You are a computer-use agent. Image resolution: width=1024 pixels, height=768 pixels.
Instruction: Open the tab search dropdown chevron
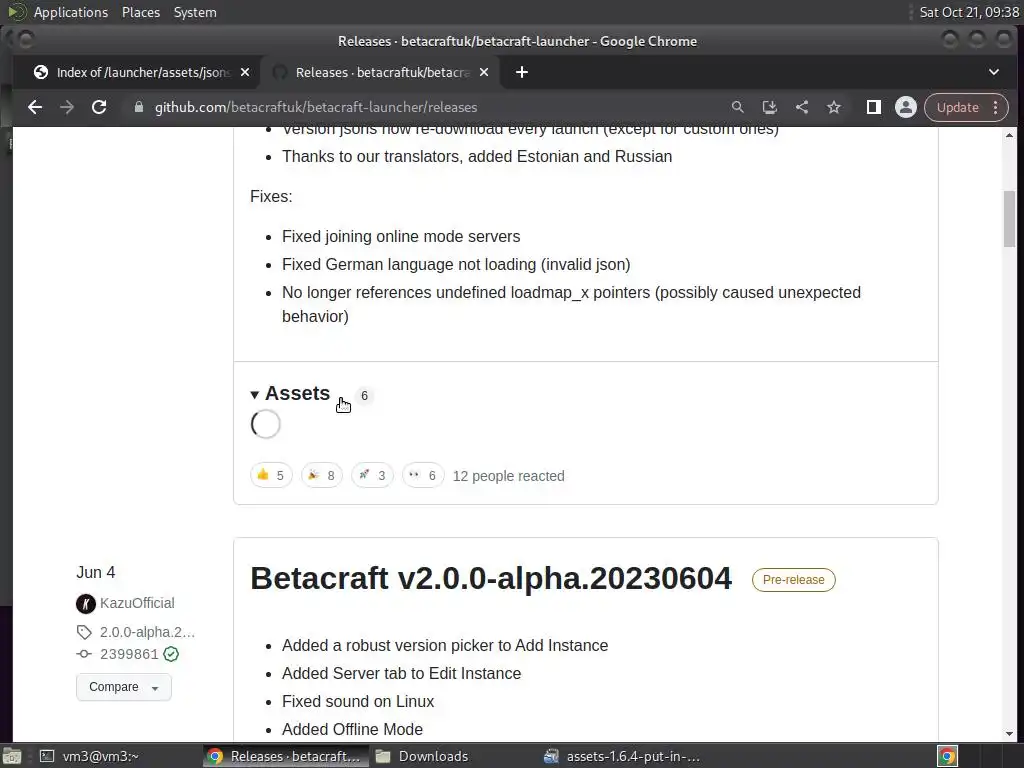(x=993, y=72)
